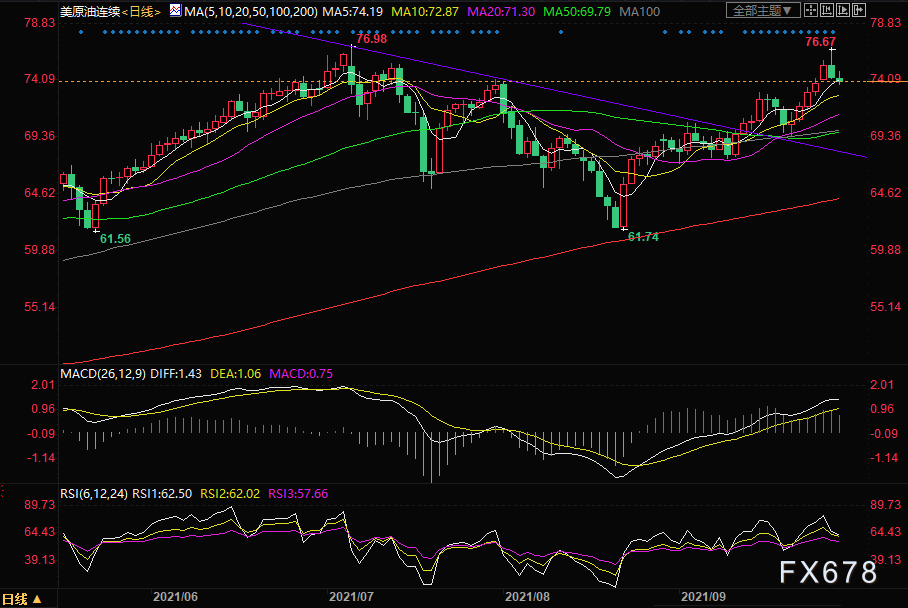Click the MA100 label
908x608 pixels.
639,12
